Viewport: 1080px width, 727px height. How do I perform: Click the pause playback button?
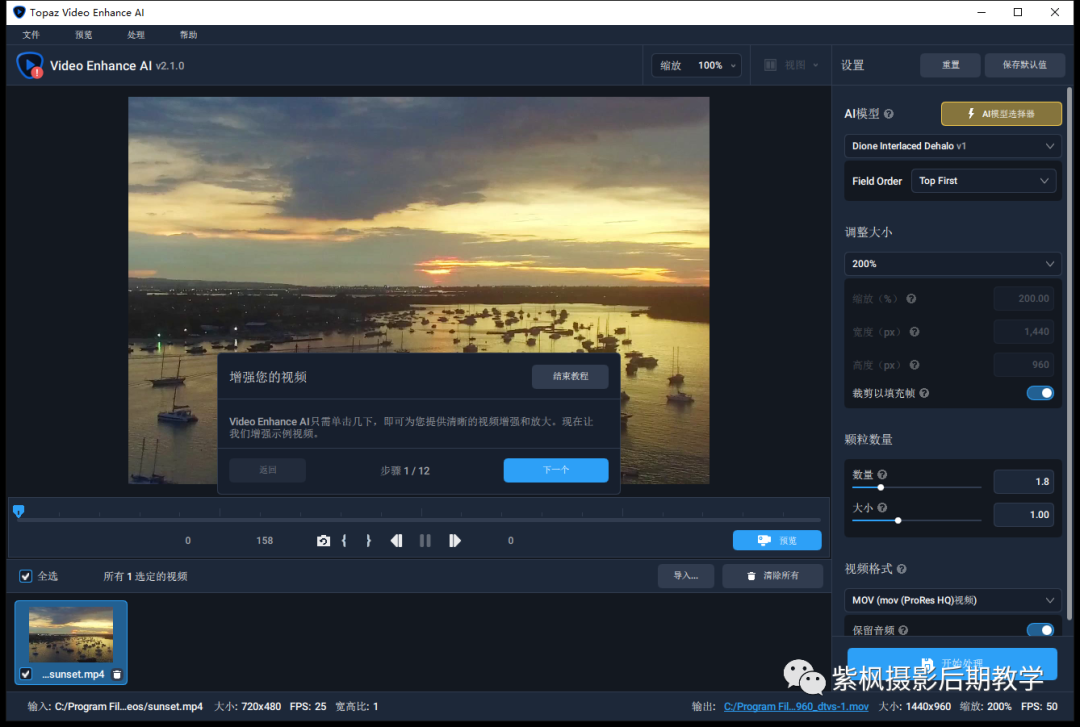pos(425,541)
